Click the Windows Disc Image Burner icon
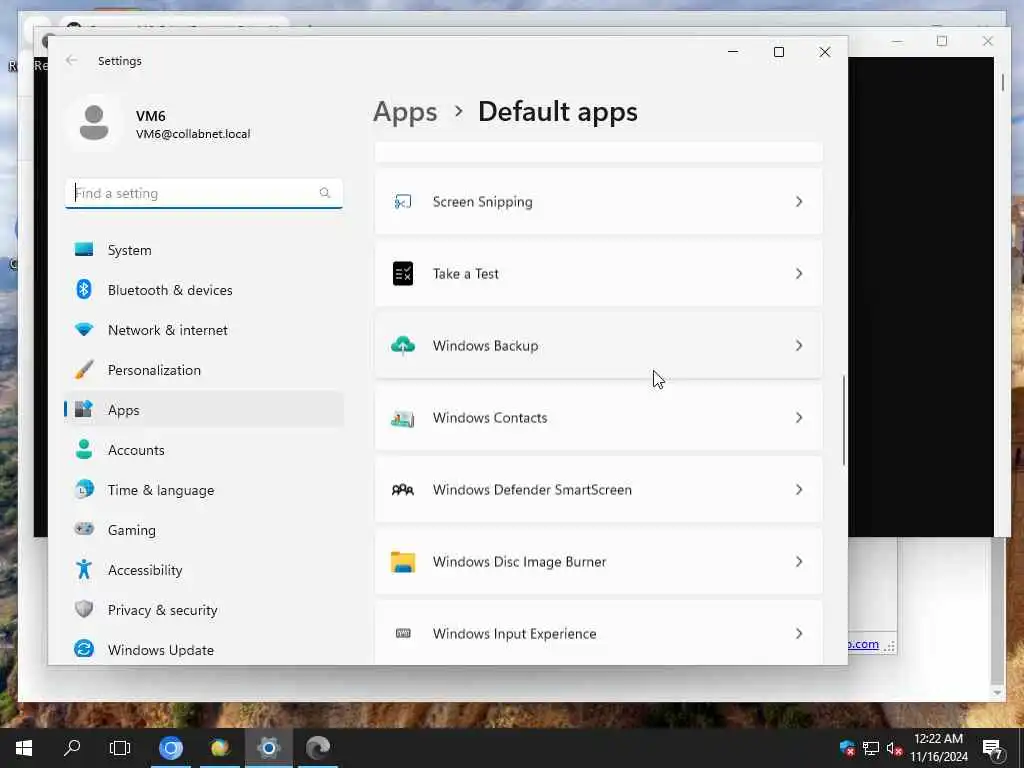This screenshot has height=768, width=1024. click(x=403, y=562)
